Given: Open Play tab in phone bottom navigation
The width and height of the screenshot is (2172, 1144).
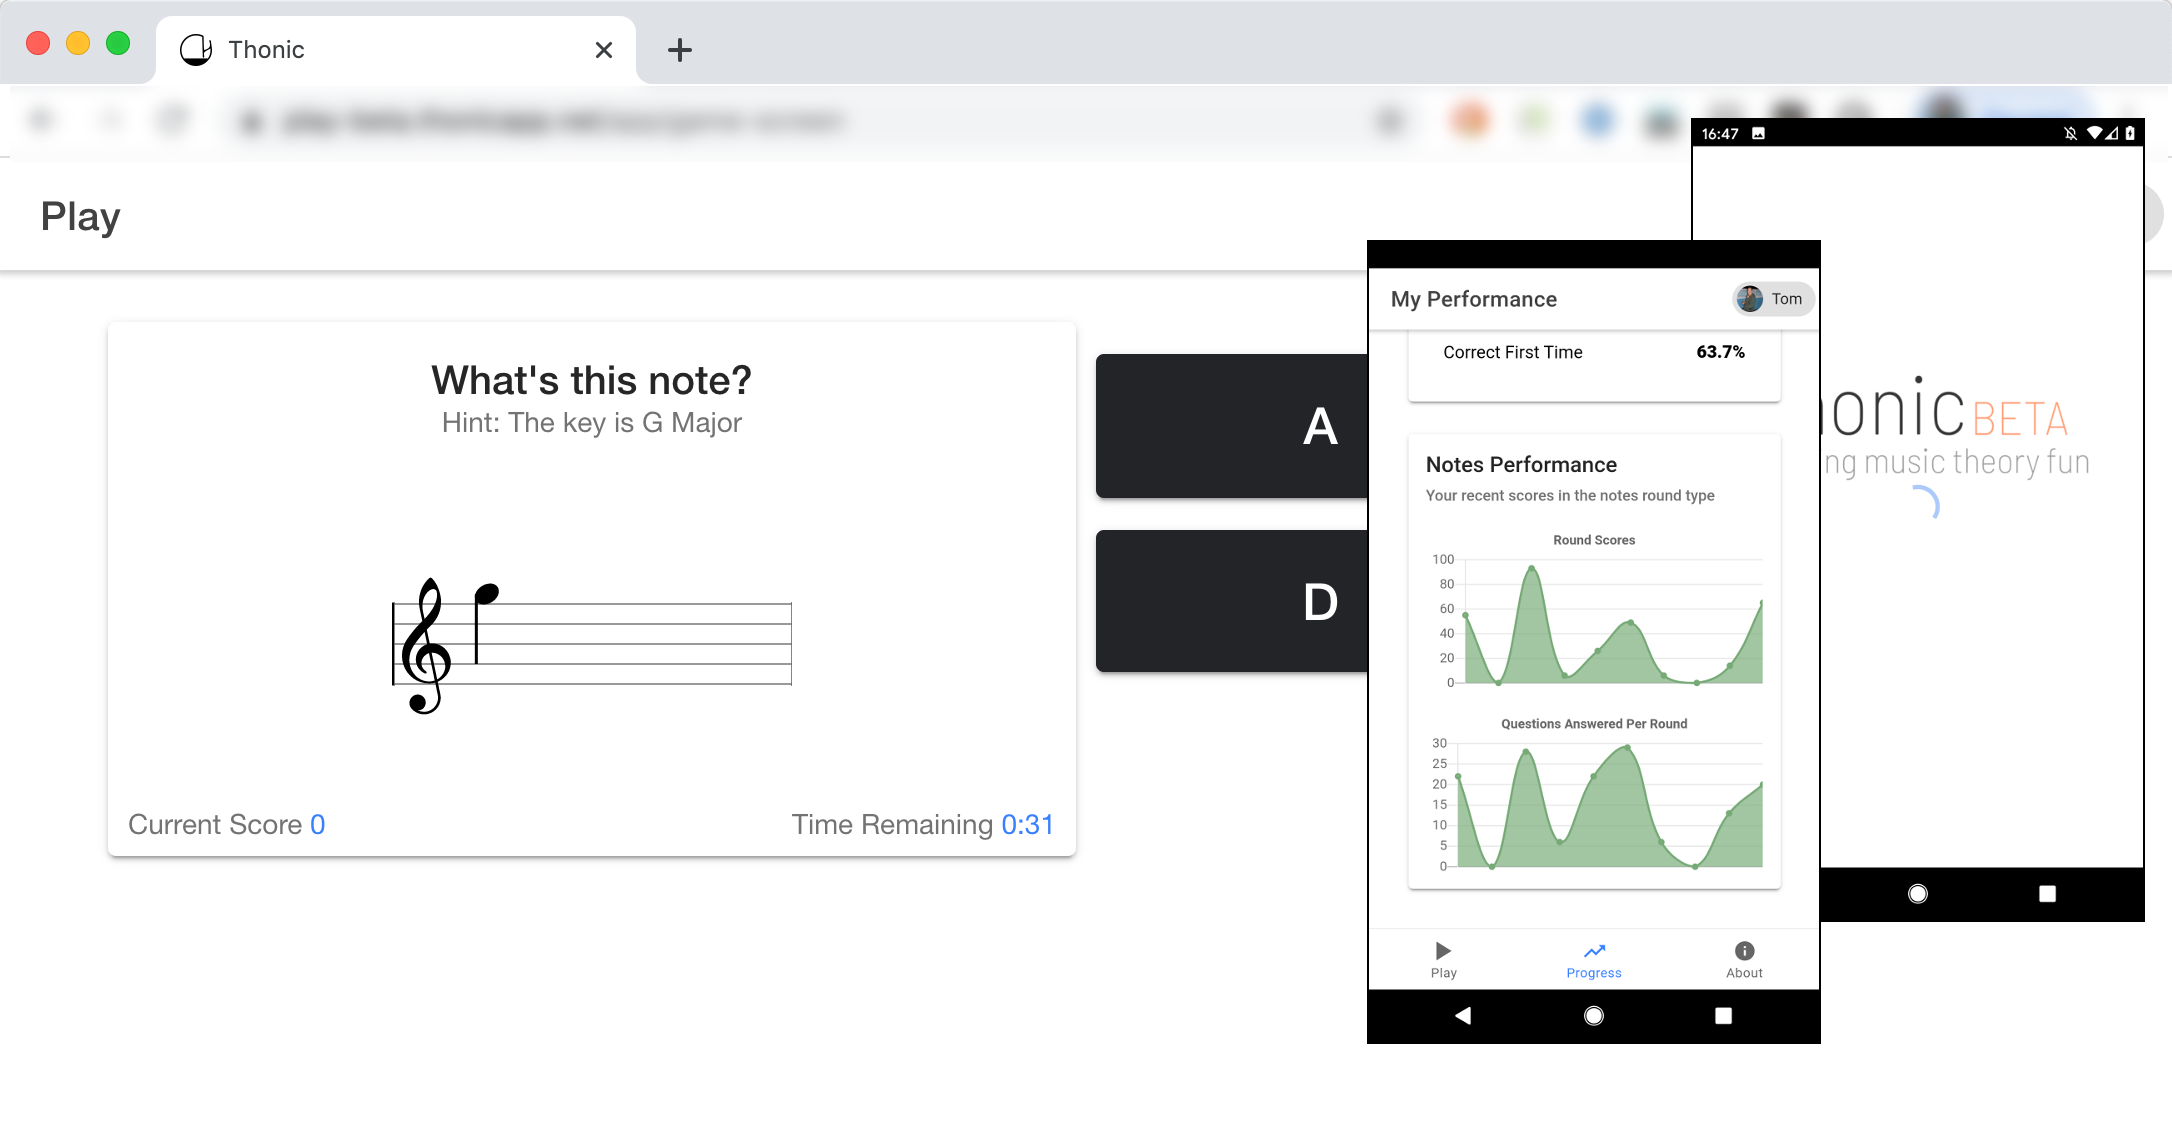Looking at the screenshot, I should [x=1443, y=960].
